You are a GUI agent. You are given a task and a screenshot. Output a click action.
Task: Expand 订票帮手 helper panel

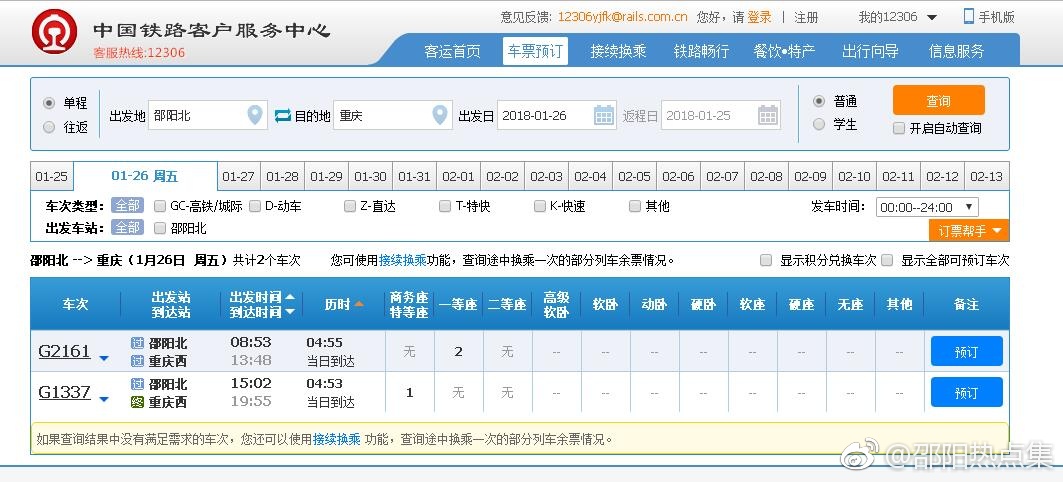click(969, 231)
